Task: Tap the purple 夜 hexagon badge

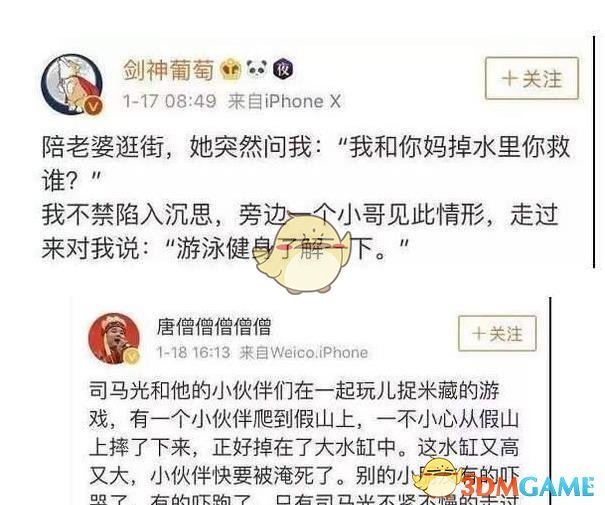Action: click(x=283, y=70)
